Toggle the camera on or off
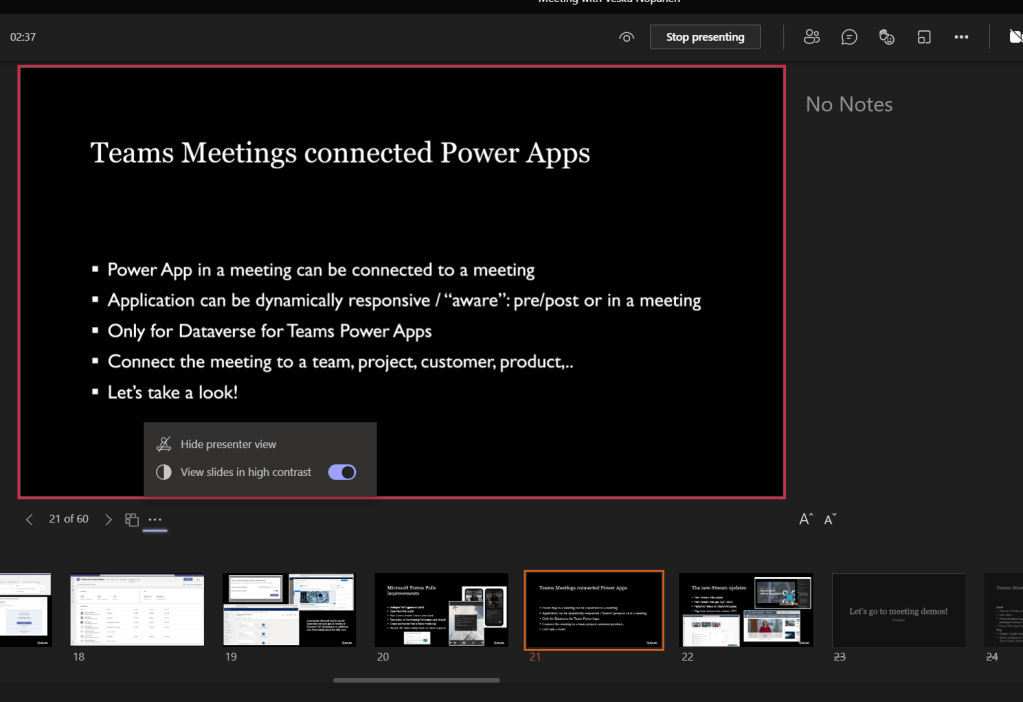This screenshot has height=702, width=1023. [x=1015, y=37]
